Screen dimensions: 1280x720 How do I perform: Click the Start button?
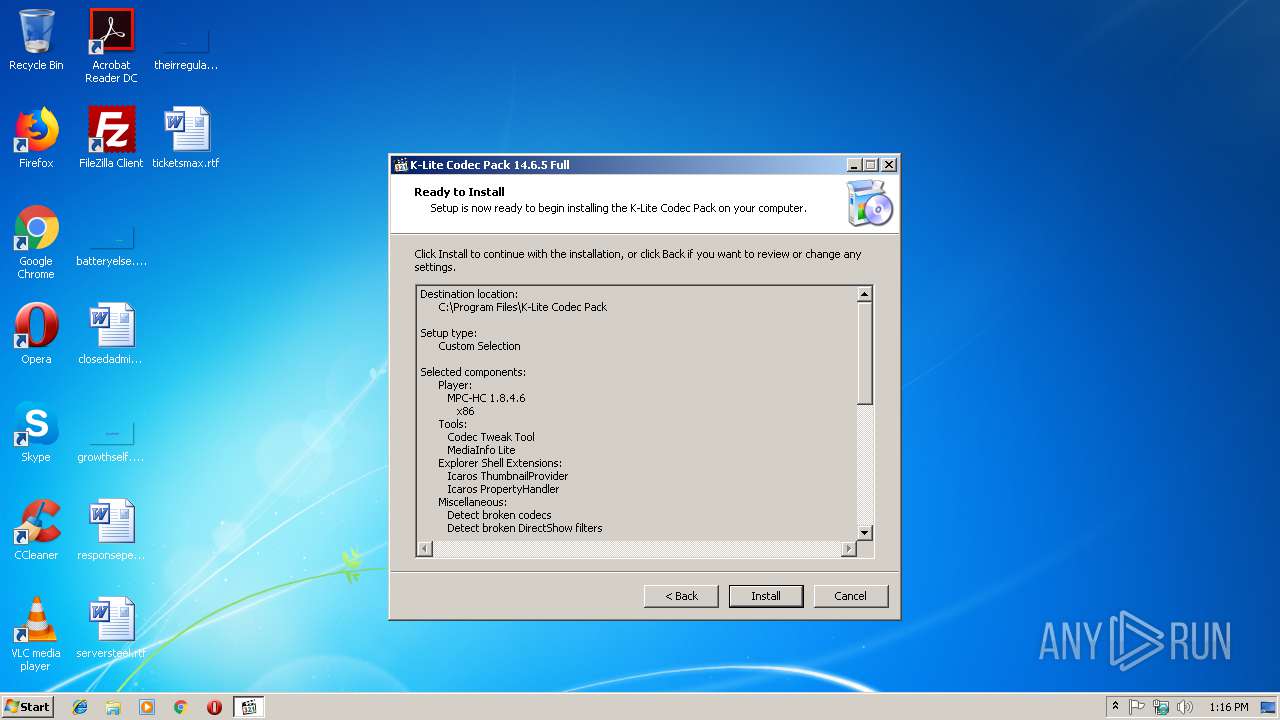coord(27,707)
